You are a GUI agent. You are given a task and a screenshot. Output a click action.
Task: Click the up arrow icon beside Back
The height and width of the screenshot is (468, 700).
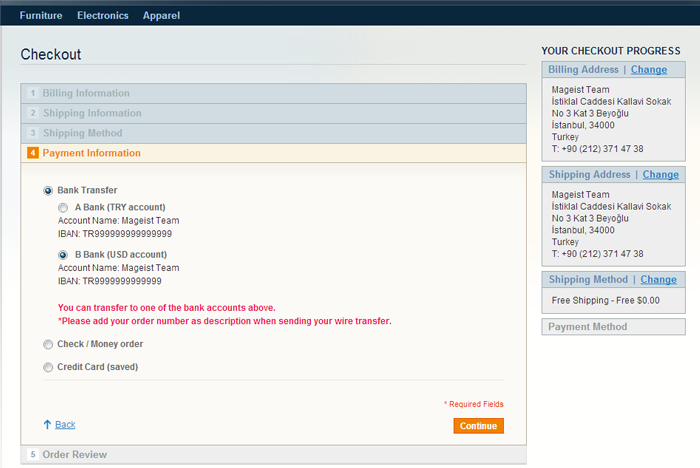coord(47,424)
